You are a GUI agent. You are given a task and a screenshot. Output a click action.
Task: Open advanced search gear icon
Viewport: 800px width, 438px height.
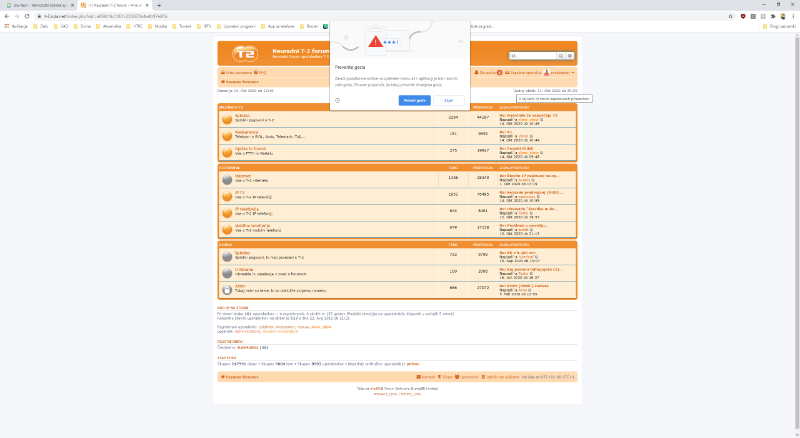point(571,56)
